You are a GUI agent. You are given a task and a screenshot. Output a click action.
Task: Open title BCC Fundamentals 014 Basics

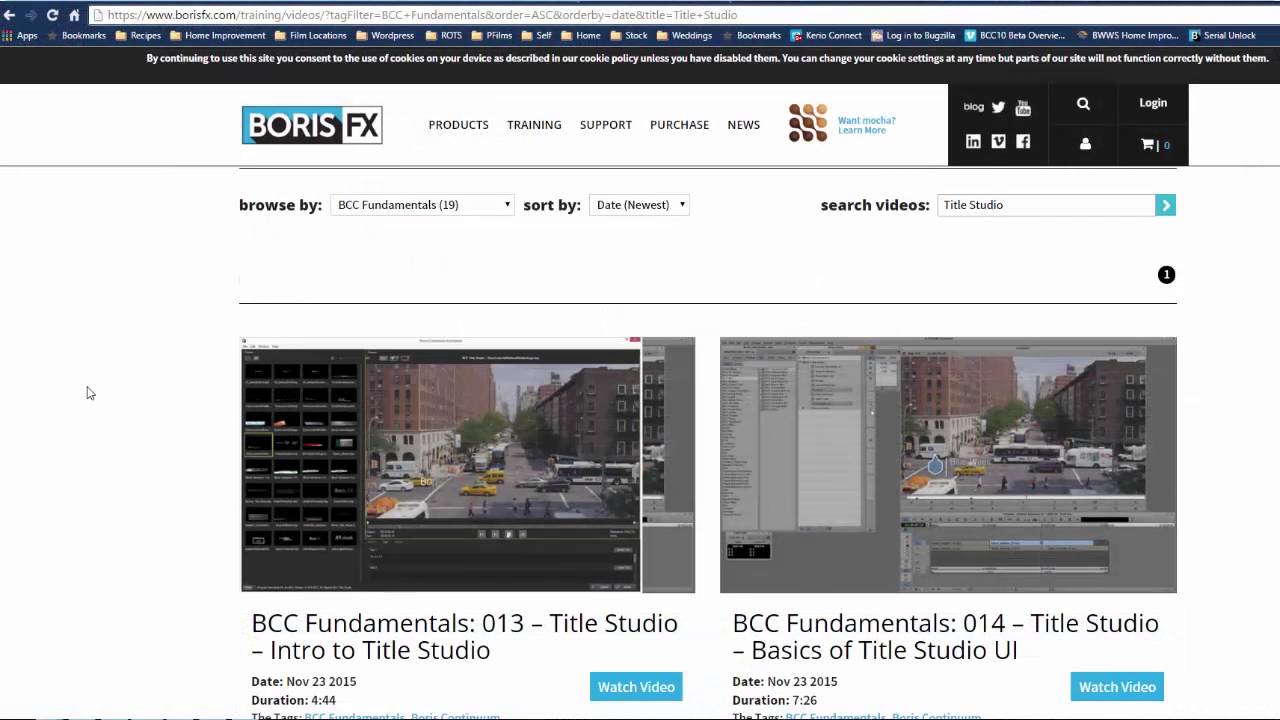[946, 636]
